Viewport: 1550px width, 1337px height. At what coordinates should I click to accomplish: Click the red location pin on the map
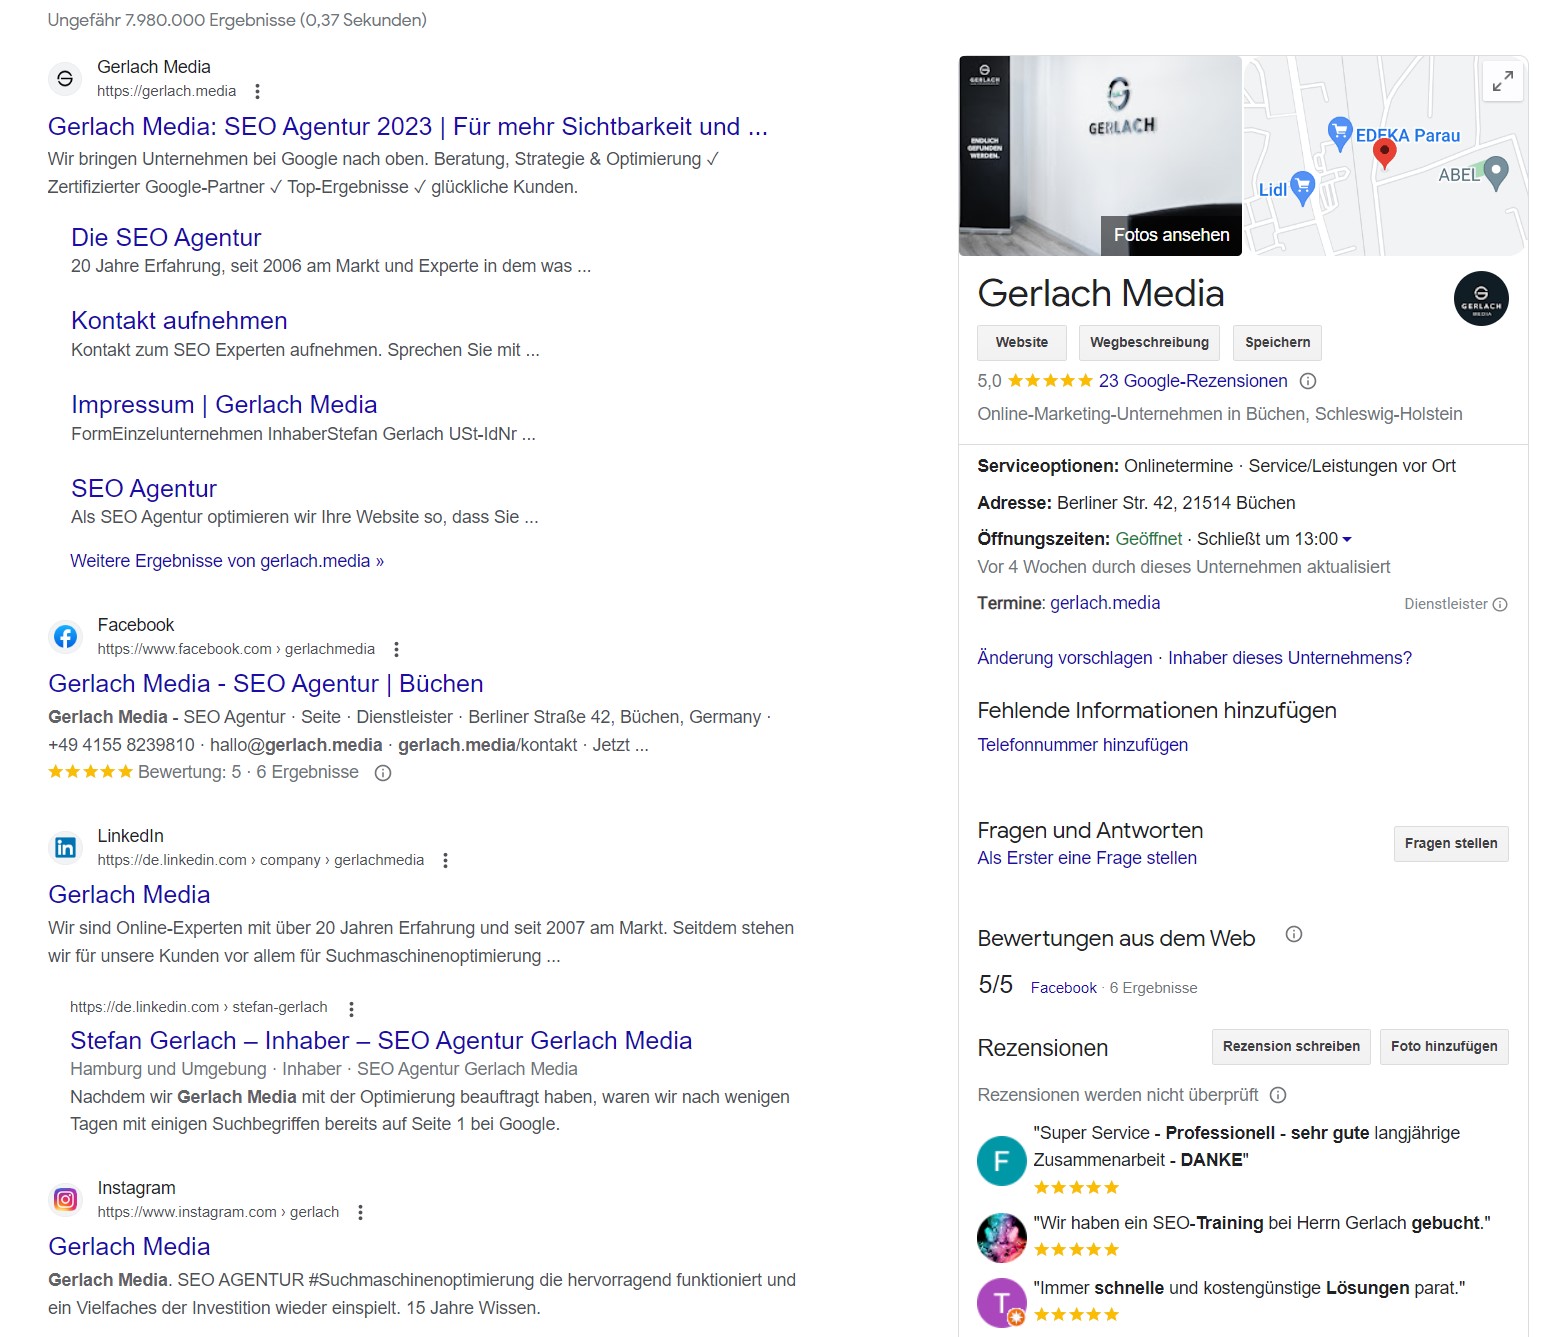[x=1384, y=153]
